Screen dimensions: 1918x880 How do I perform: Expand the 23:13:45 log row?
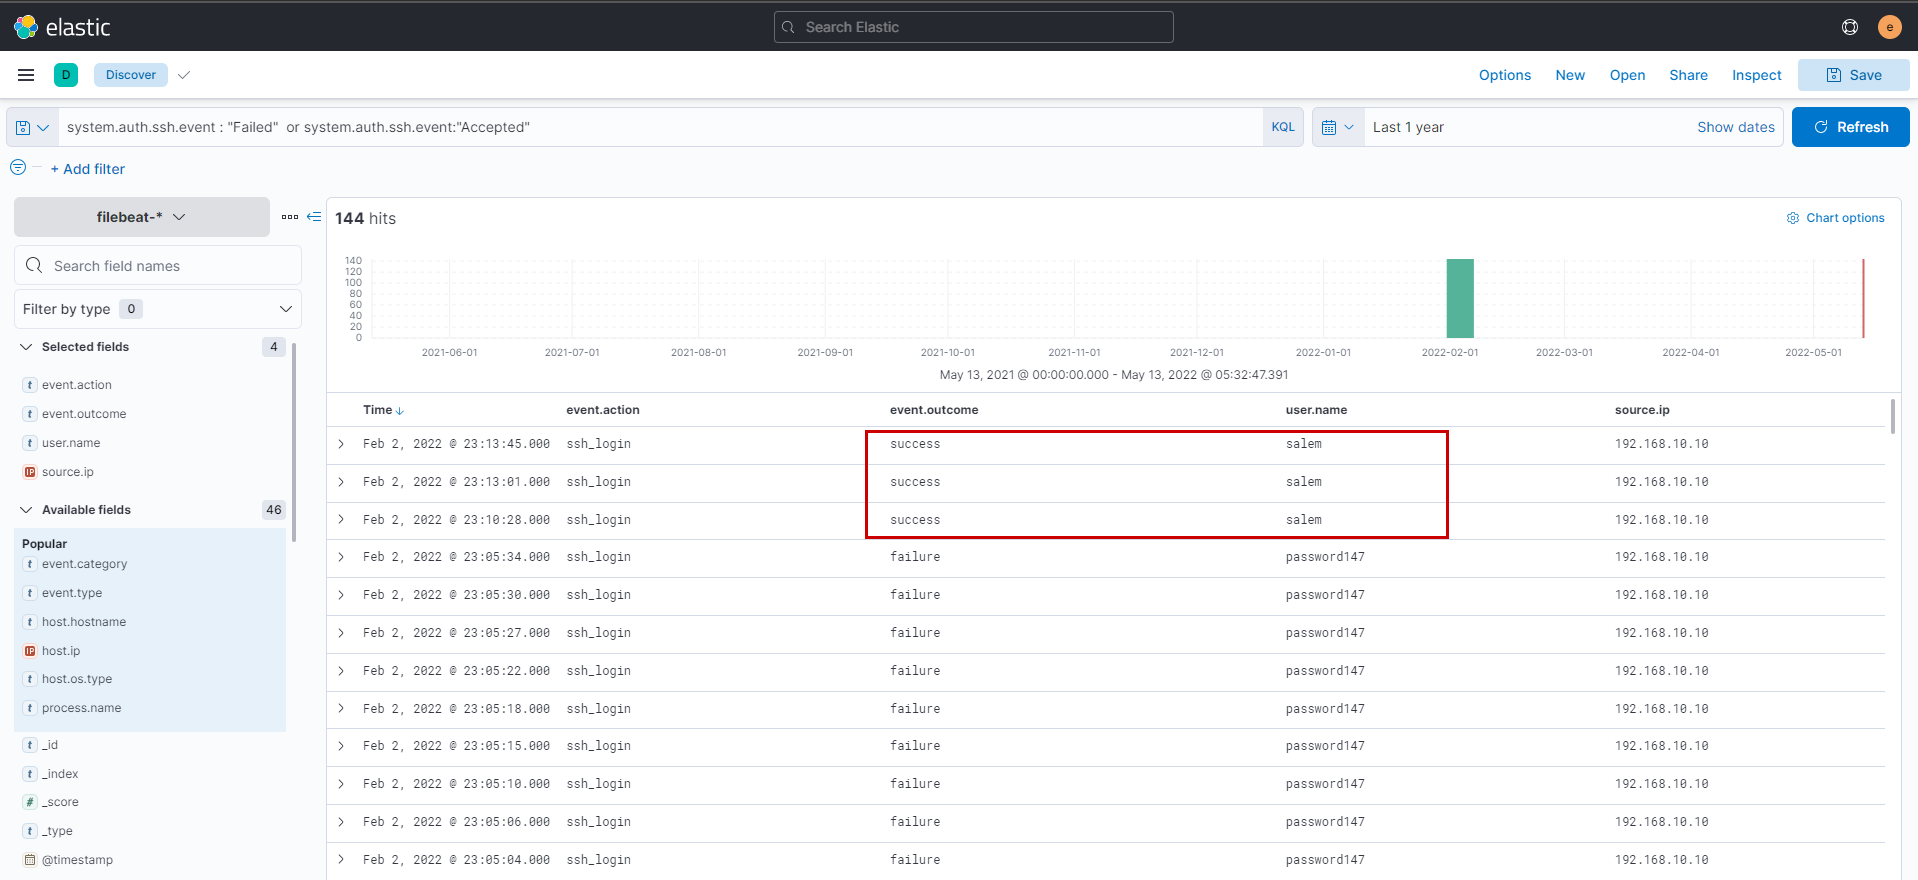click(x=342, y=444)
